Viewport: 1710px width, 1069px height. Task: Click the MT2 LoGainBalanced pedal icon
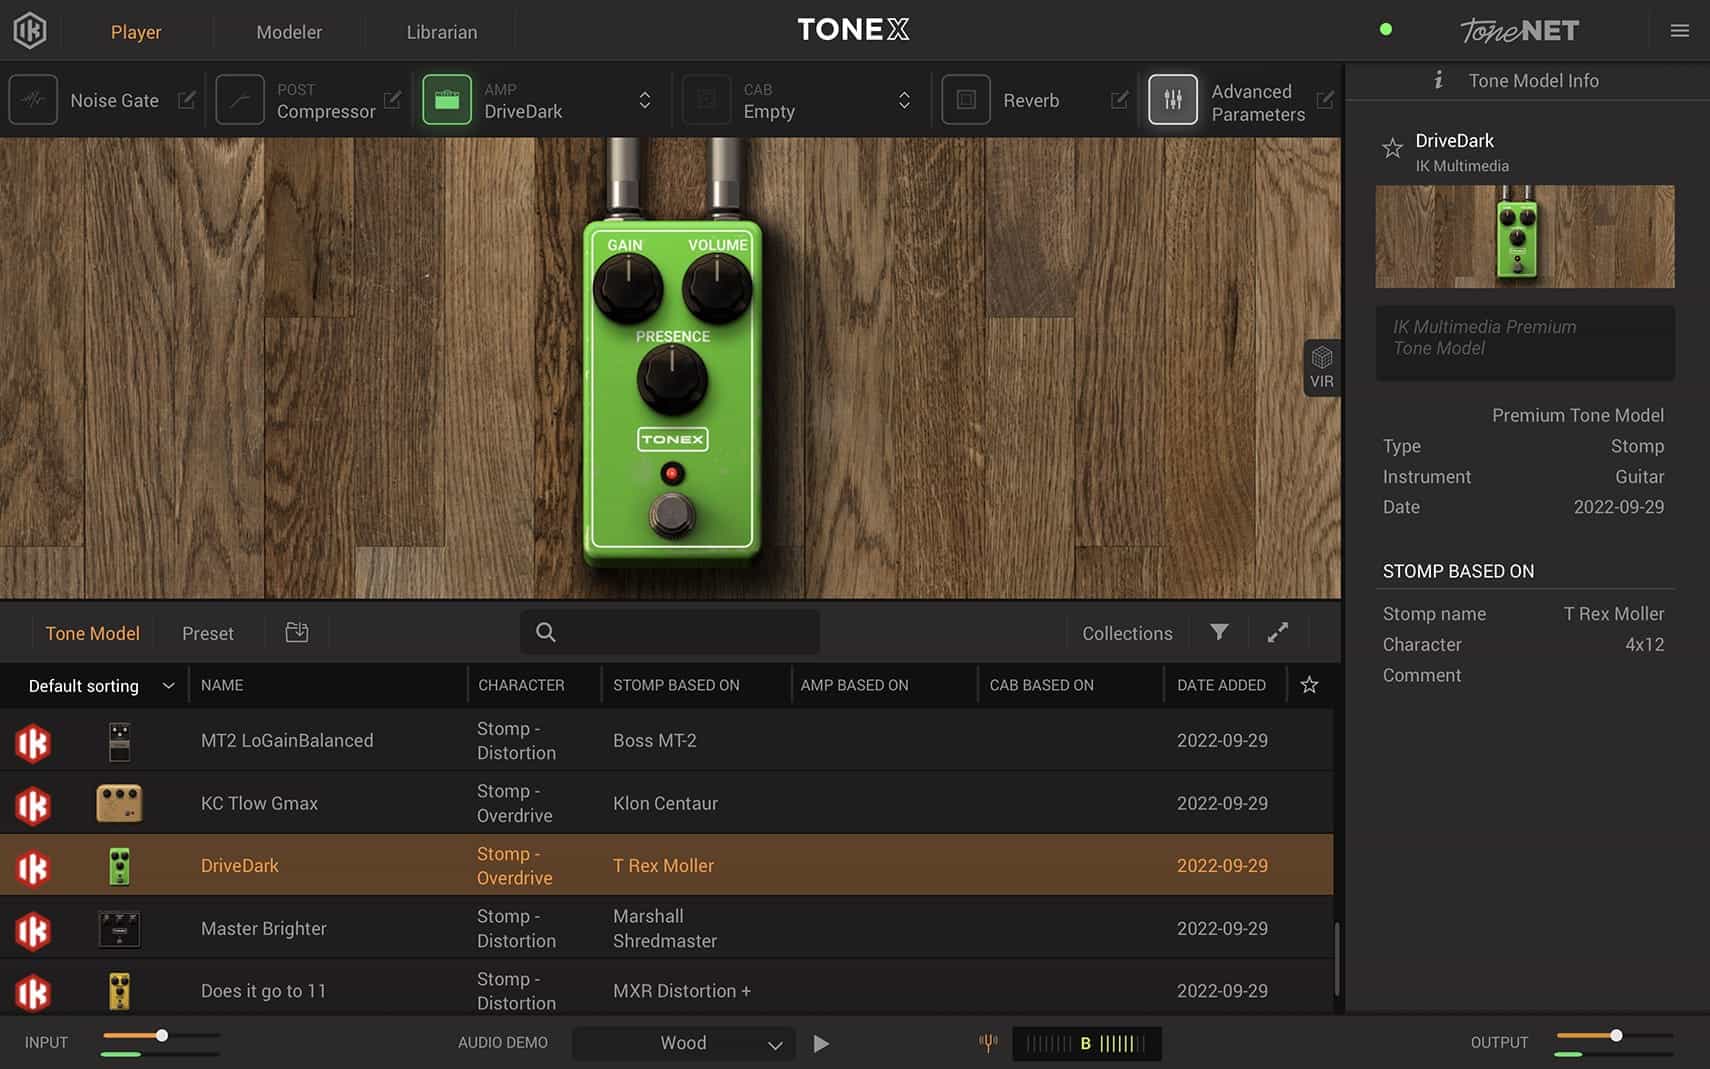[x=119, y=742]
